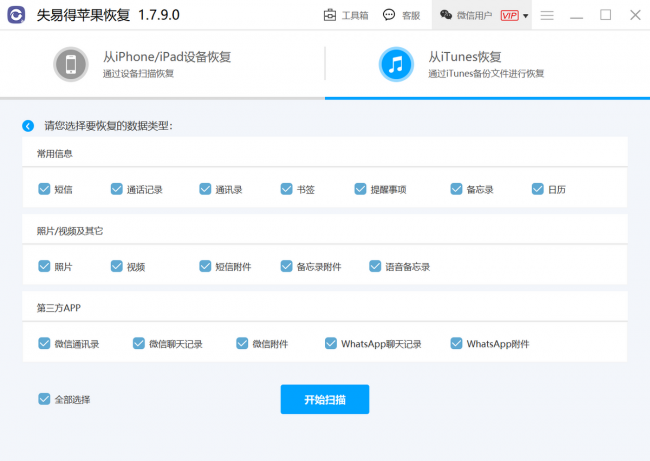Click 通过iTunes备份文件进行恢复 subtitle text
The height and width of the screenshot is (461, 650).
coord(486,74)
